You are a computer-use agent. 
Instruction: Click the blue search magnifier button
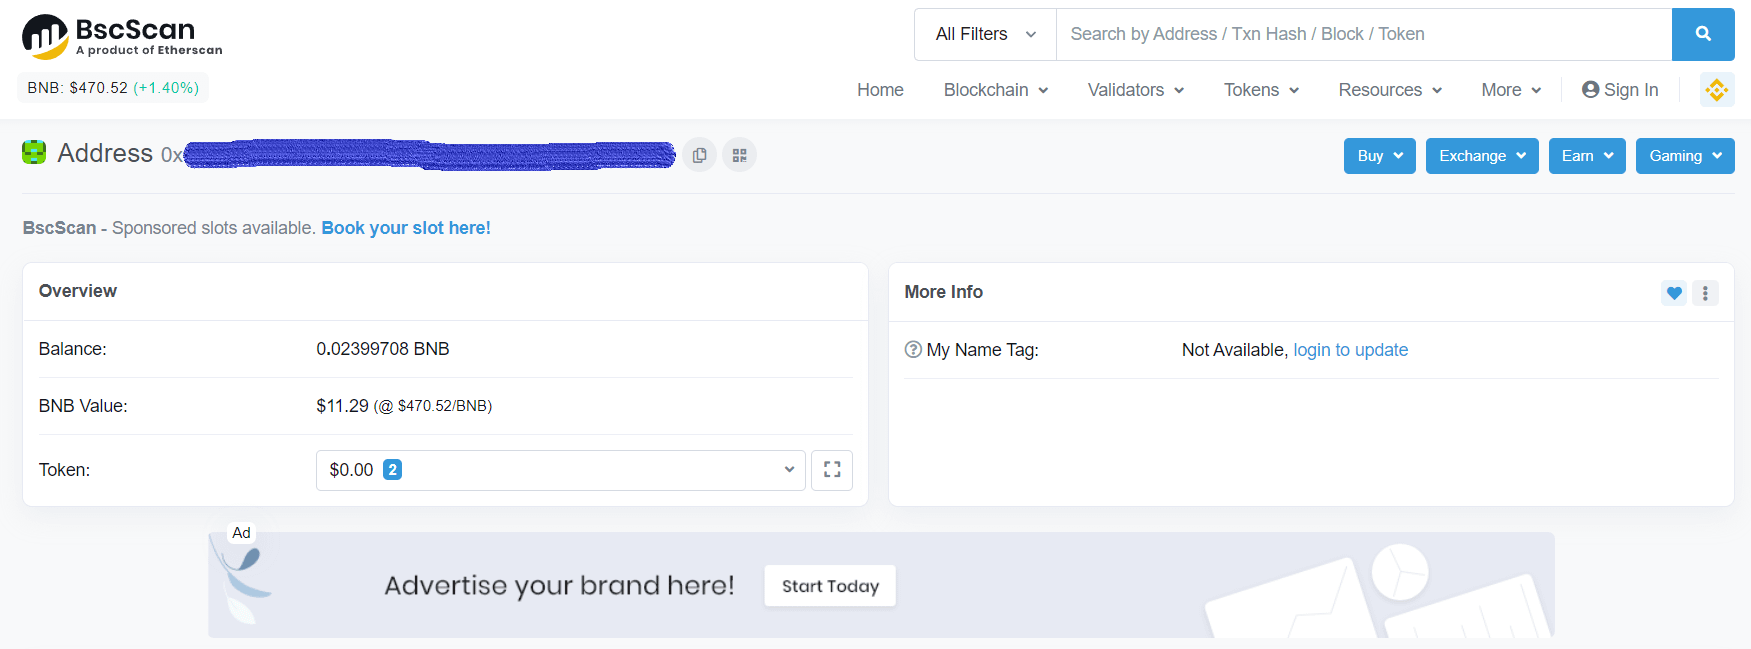tap(1703, 34)
